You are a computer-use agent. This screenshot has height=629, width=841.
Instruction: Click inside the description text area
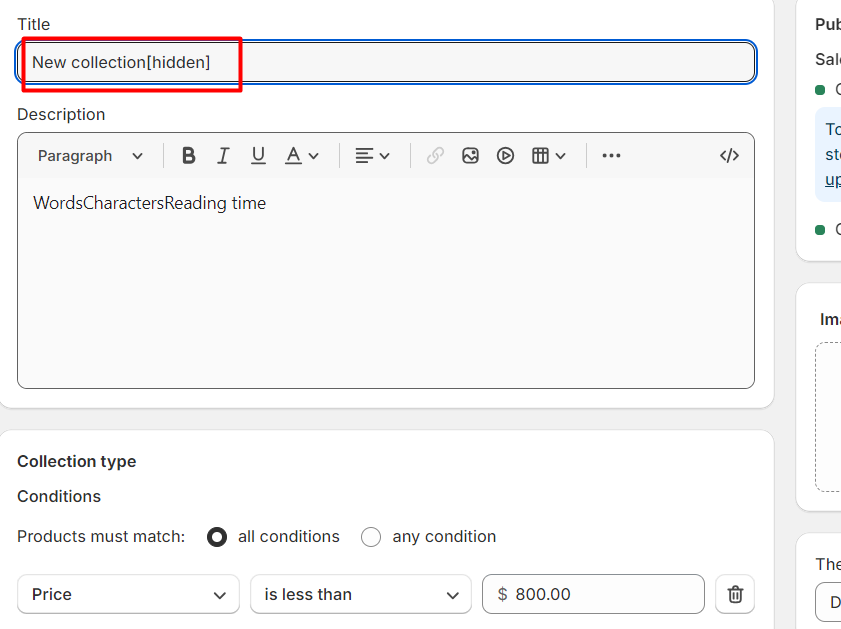386,282
